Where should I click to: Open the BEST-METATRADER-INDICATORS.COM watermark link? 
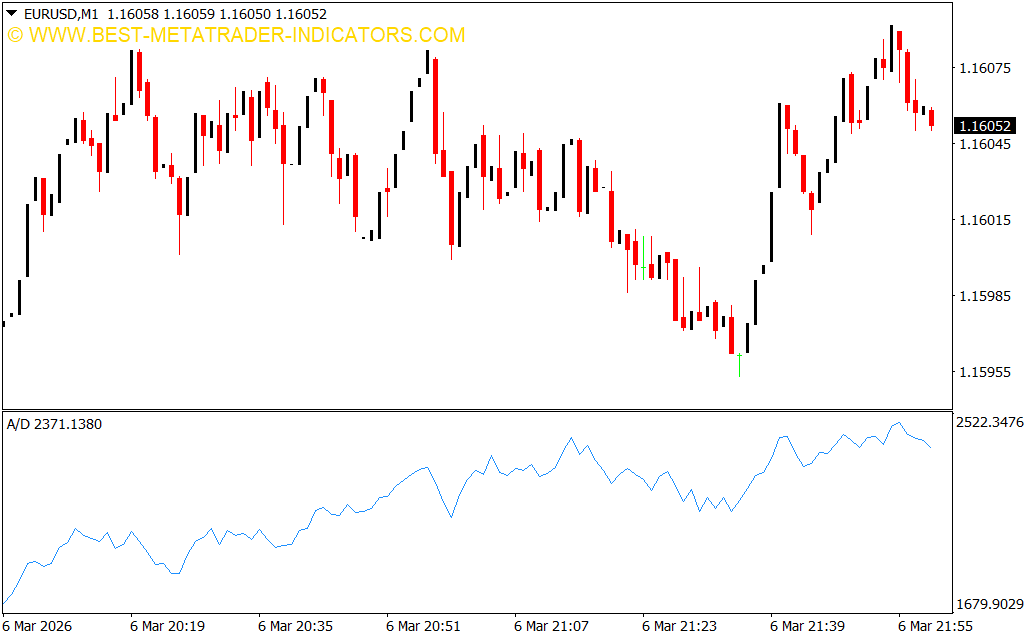[x=246, y=35]
